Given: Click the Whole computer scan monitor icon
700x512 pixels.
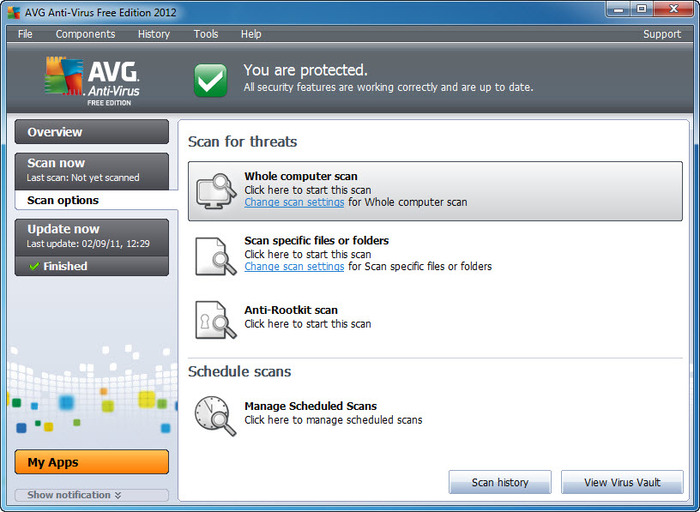Looking at the screenshot, I should [217, 191].
